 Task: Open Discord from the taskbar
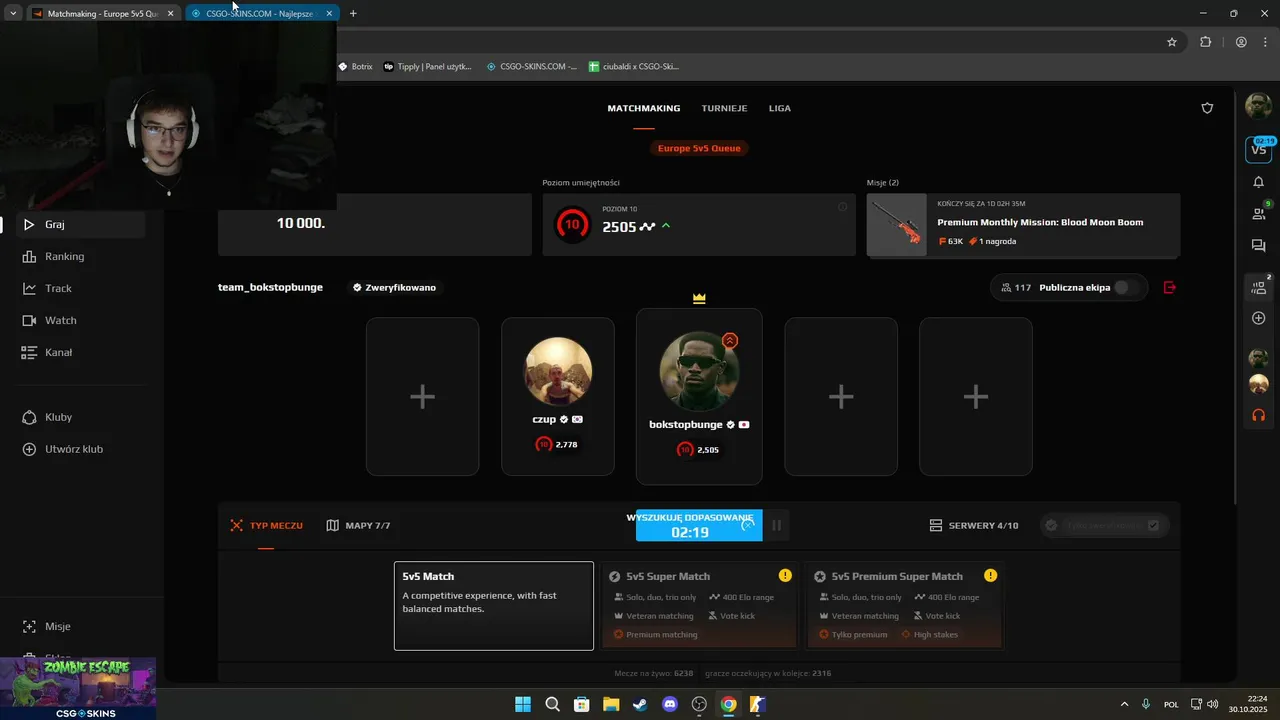pyautogui.click(x=670, y=704)
